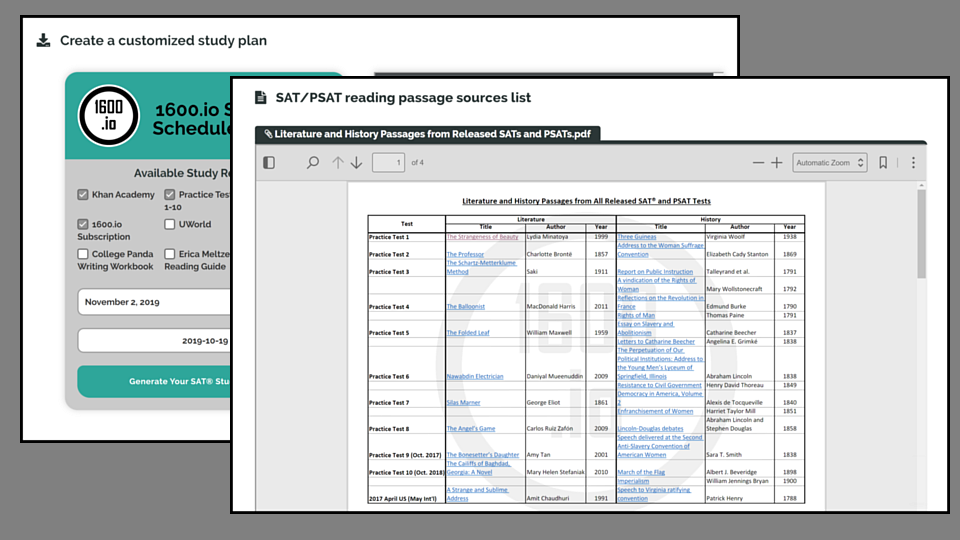
Task: Go to the next PDF page
Action: [356, 163]
